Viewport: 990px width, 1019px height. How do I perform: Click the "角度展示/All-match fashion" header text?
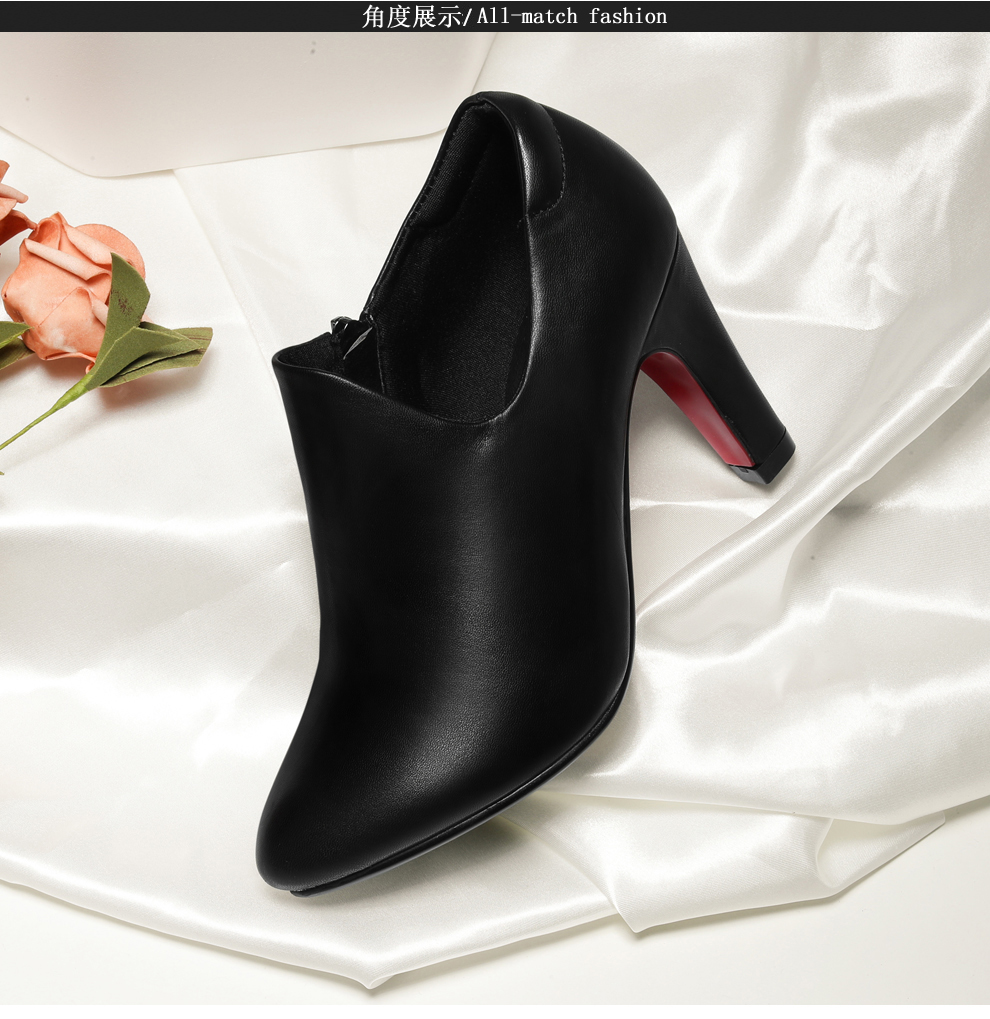click(514, 16)
